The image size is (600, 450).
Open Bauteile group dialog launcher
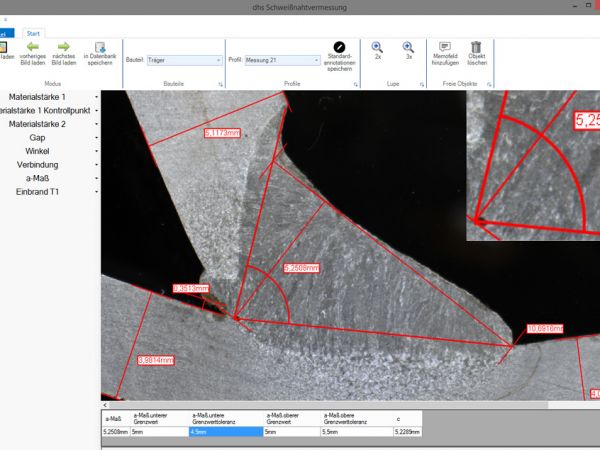click(220, 84)
